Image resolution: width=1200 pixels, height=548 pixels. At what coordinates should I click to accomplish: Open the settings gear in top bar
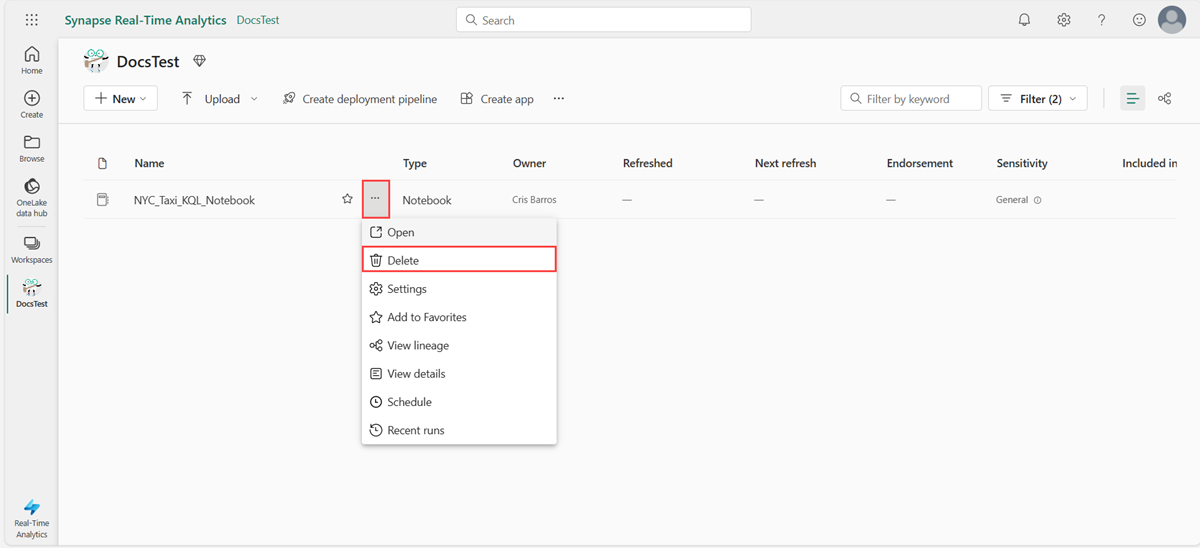tap(1063, 20)
